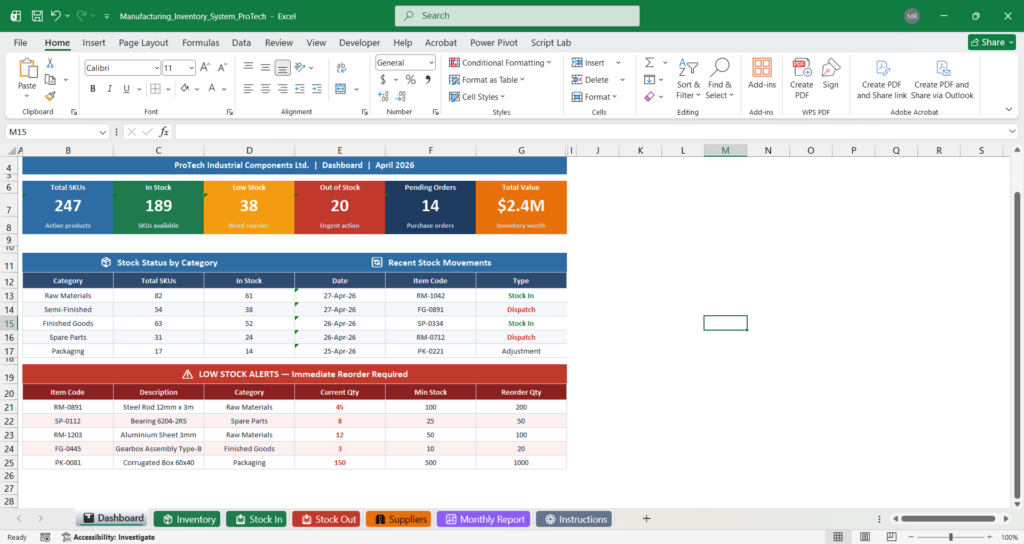
Task: Click Increase Font Size icon
Action: tap(205, 67)
